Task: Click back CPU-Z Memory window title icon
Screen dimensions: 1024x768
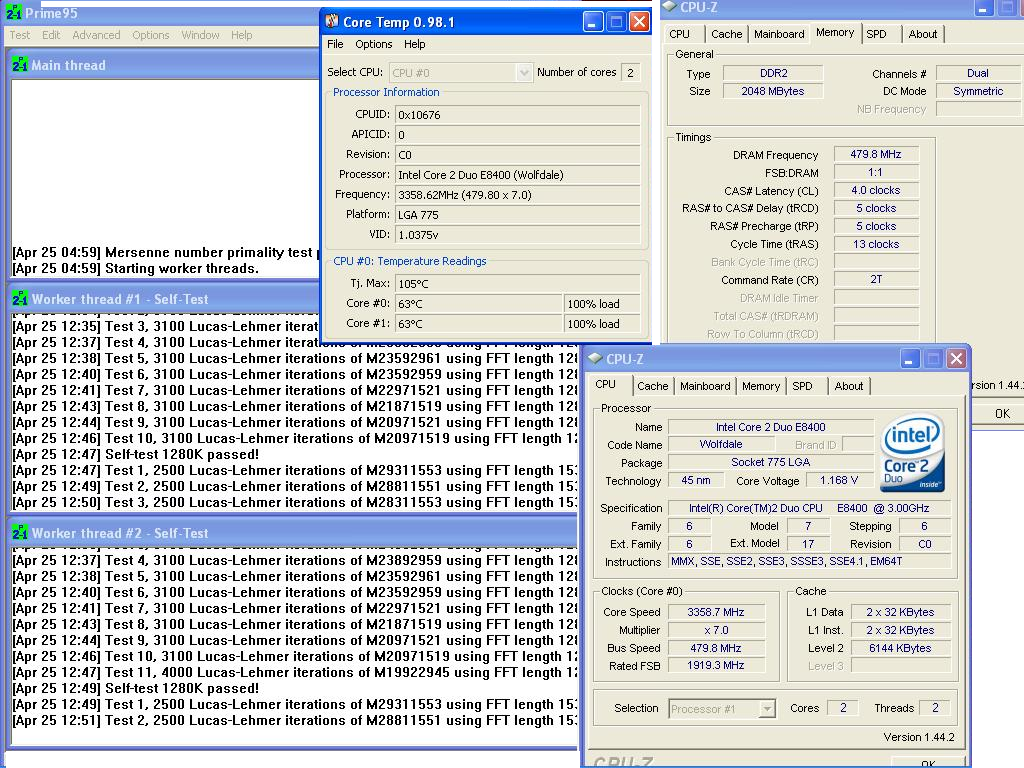Action: 669,7
